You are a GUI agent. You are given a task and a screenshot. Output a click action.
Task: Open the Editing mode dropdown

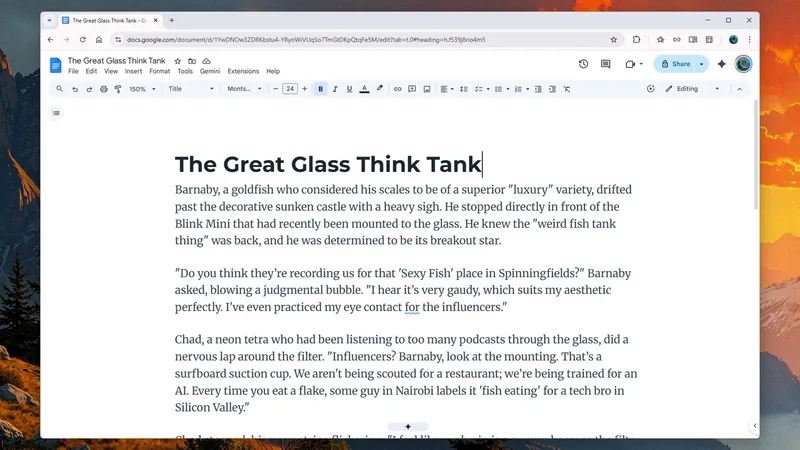click(x=691, y=89)
